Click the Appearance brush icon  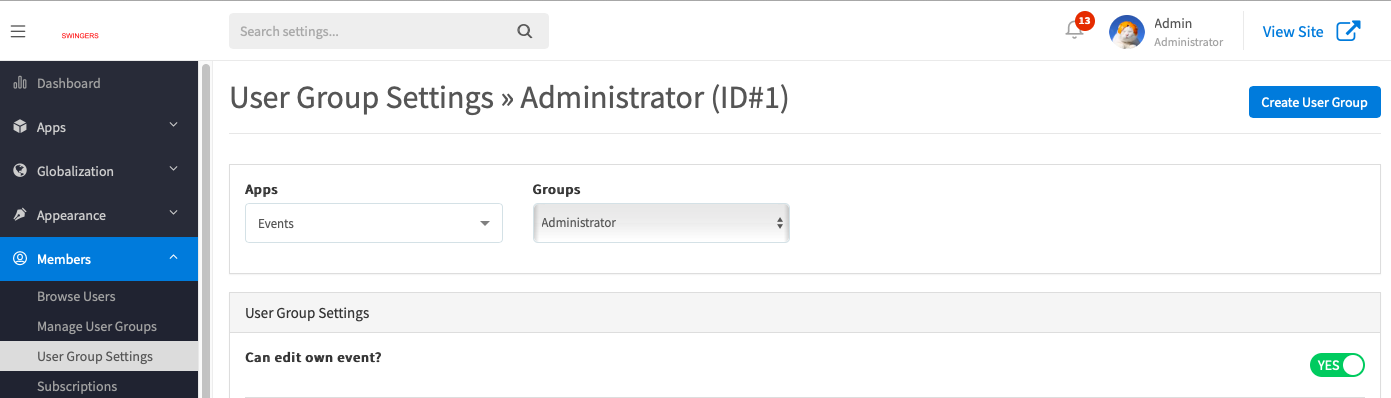[20, 215]
